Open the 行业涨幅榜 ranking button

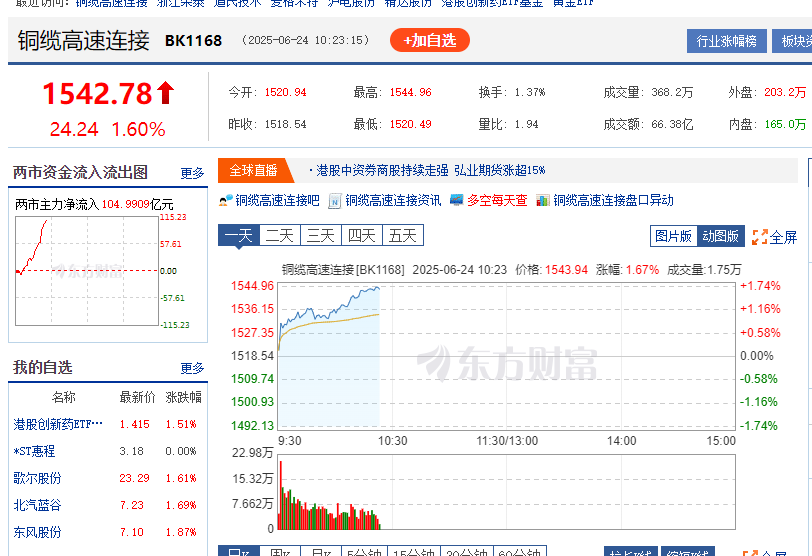coord(727,41)
